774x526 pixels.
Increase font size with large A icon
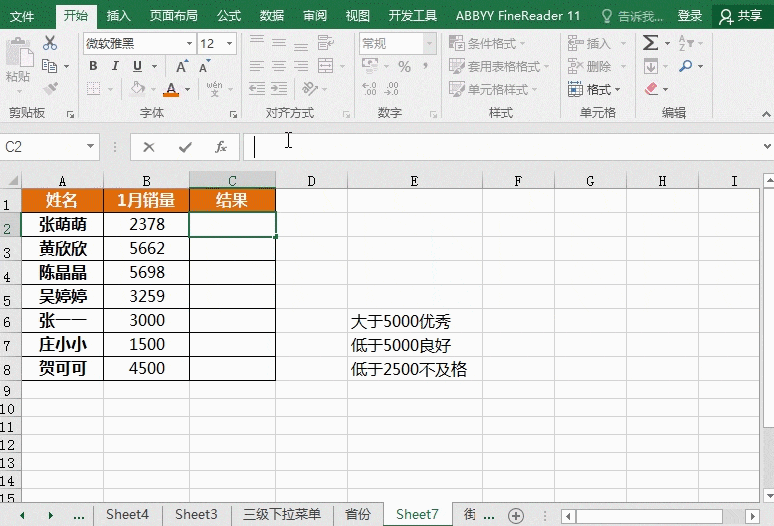pyautogui.click(x=182, y=66)
